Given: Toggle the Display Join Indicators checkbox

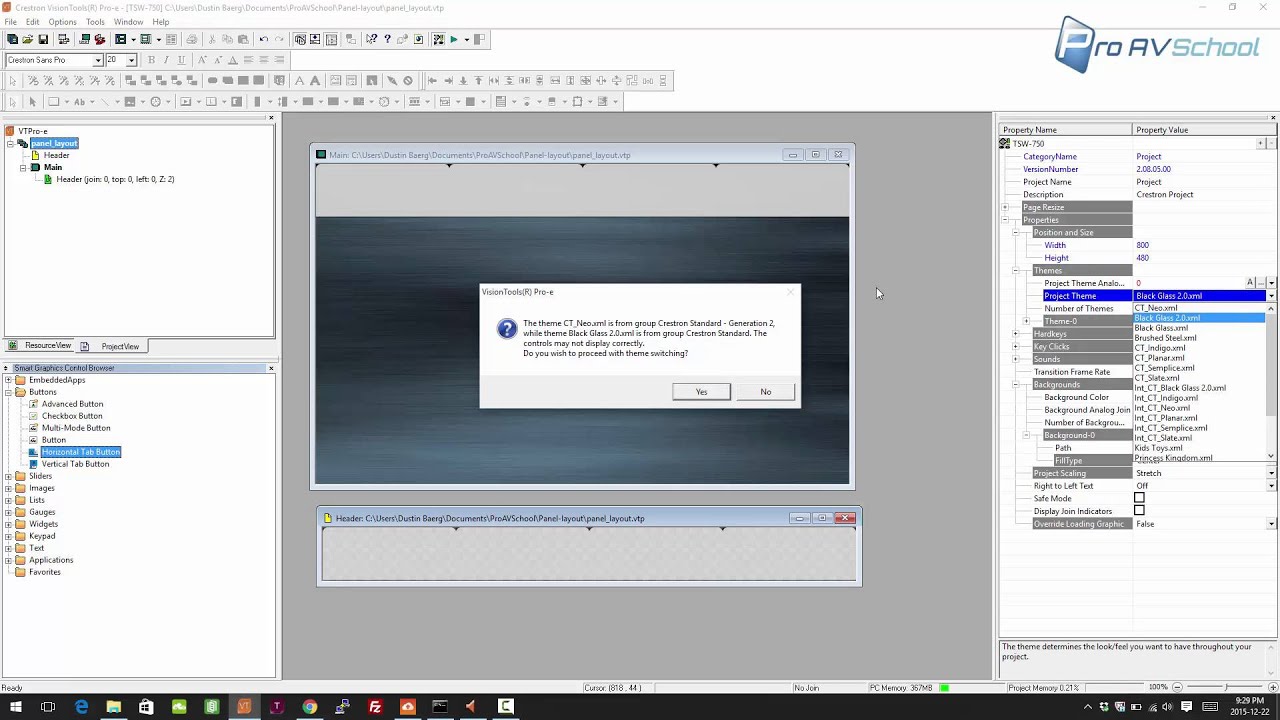Looking at the screenshot, I should pos(1139,511).
